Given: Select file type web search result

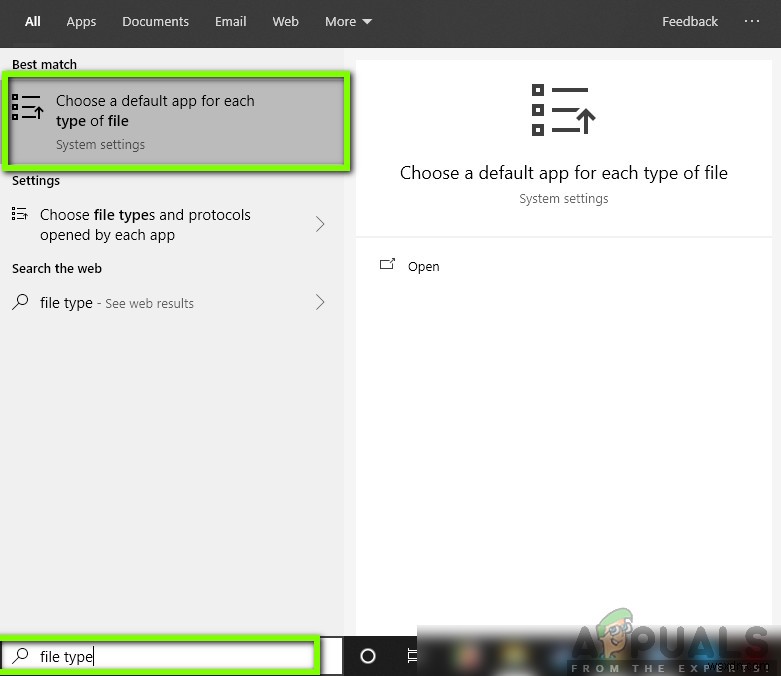Looking at the screenshot, I should click(x=172, y=302).
